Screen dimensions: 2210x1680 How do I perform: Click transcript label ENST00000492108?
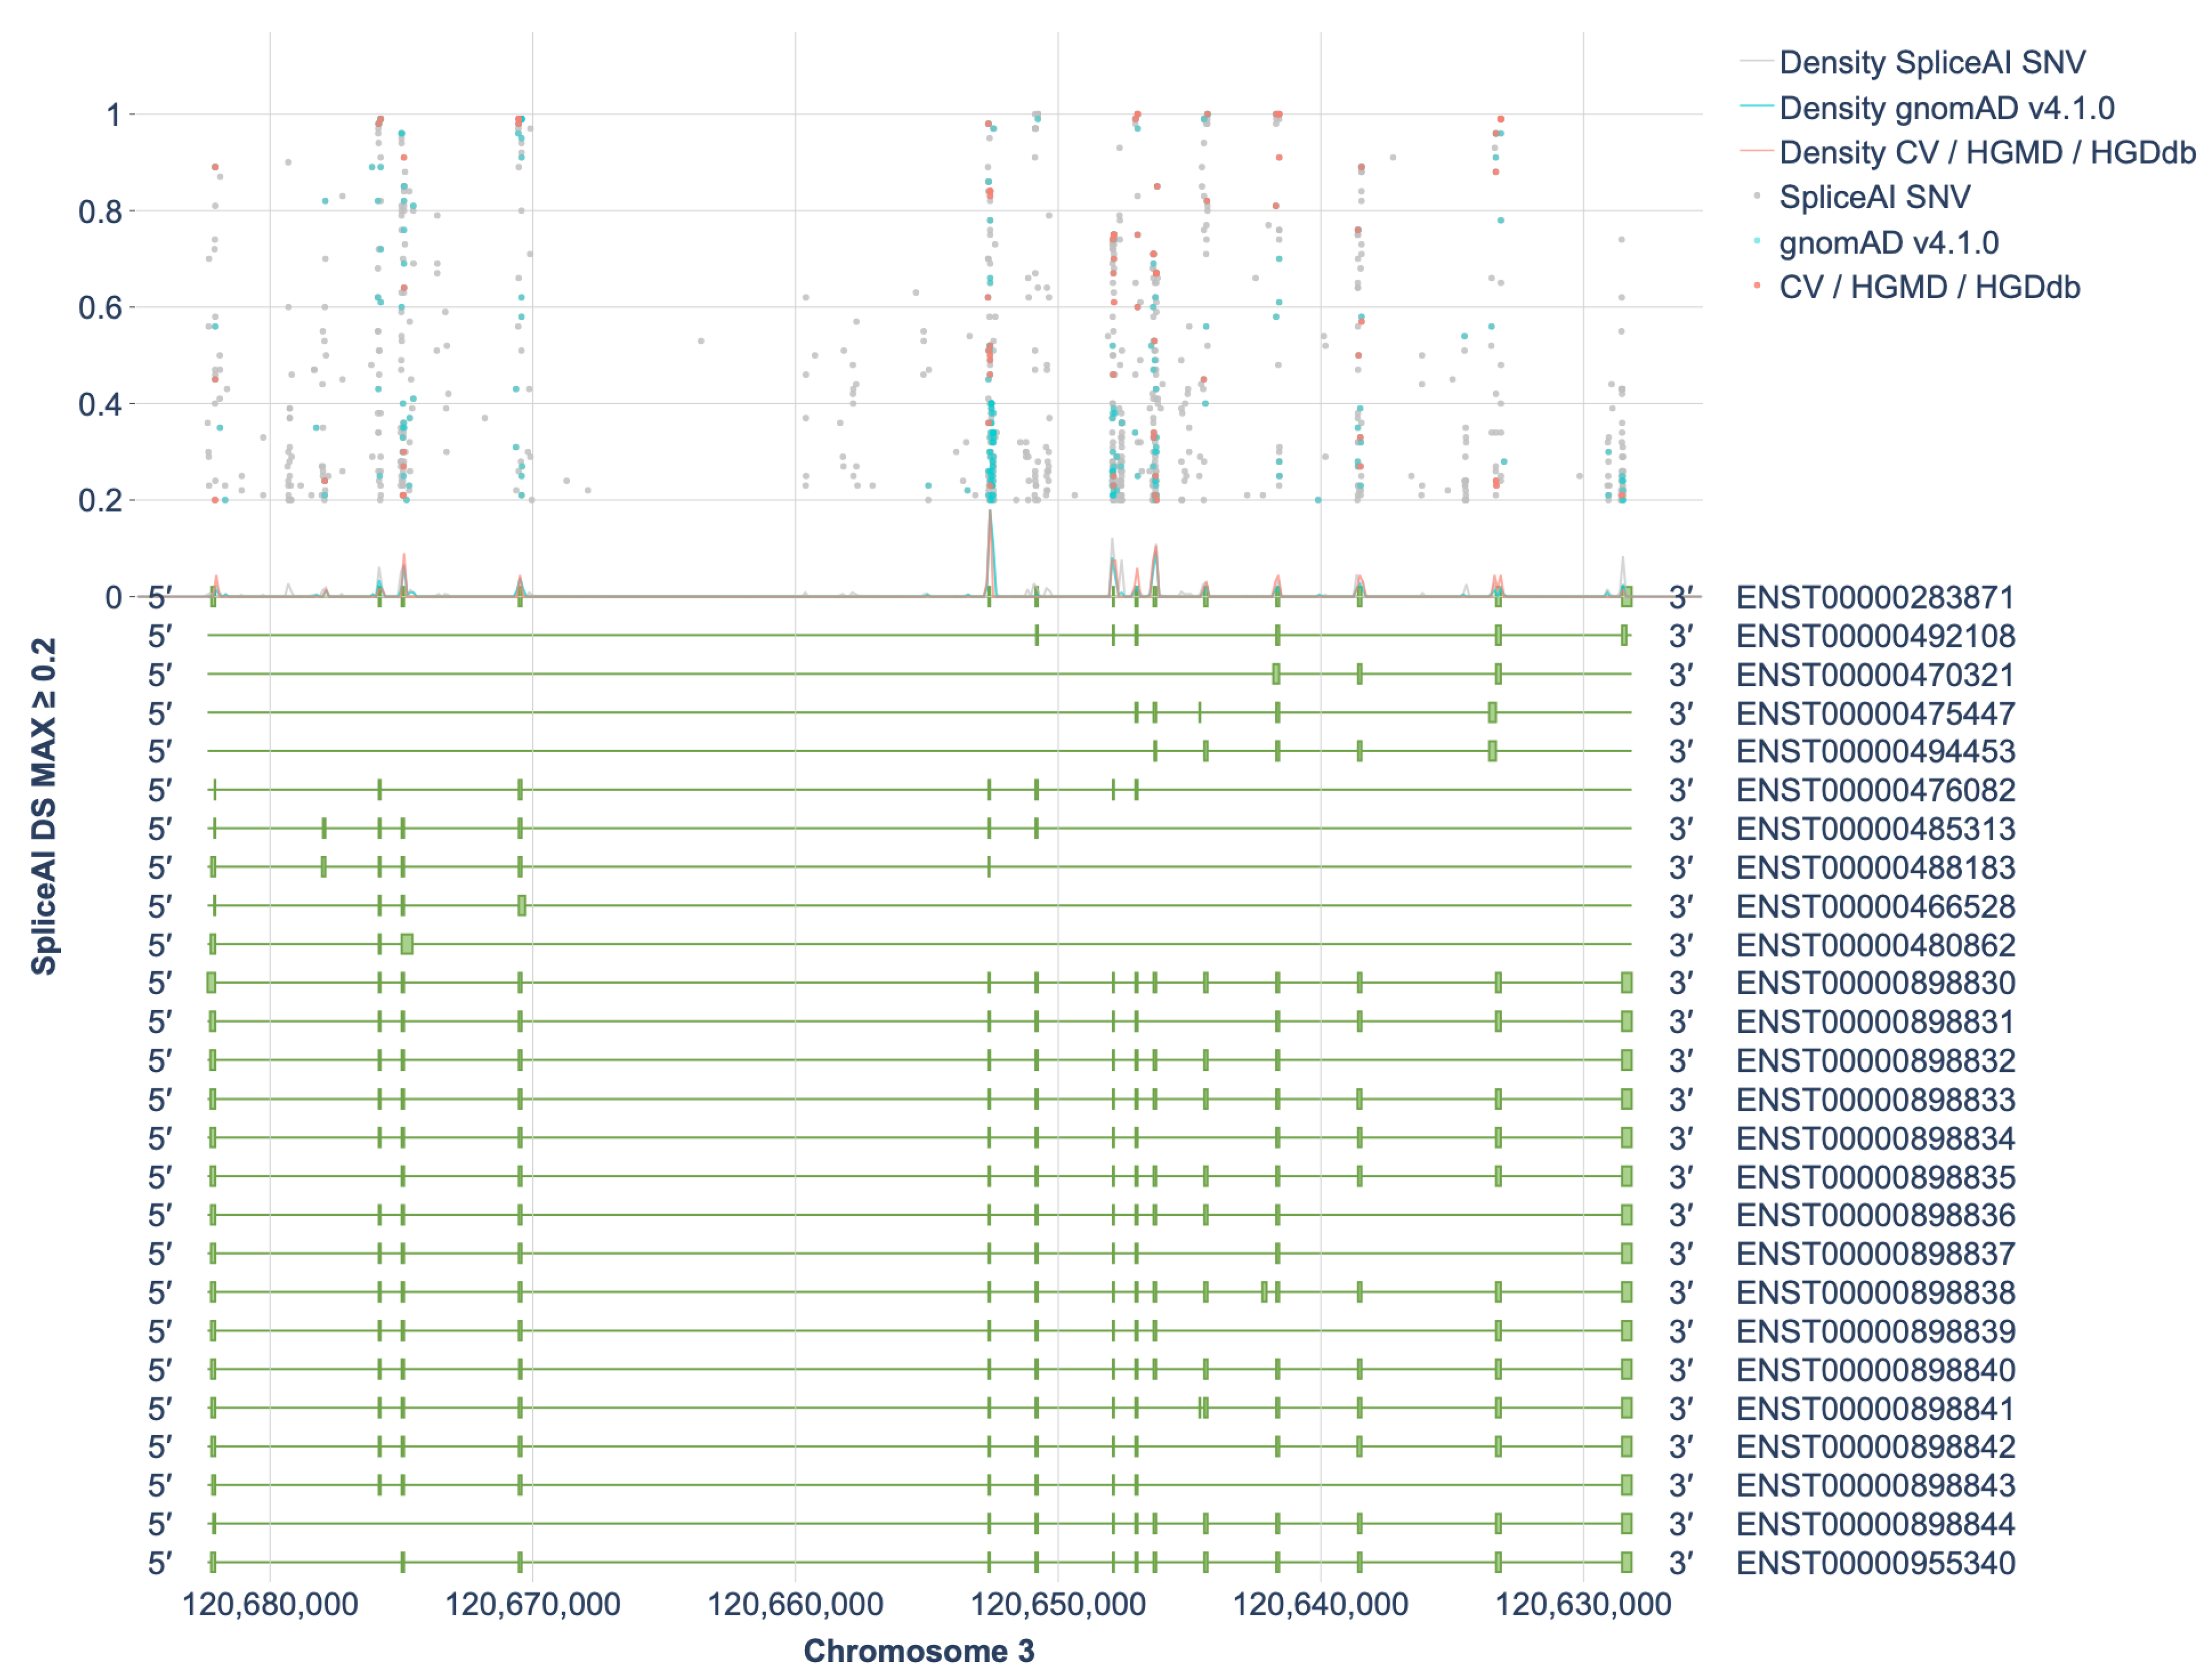pyautogui.click(x=1875, y=636)
